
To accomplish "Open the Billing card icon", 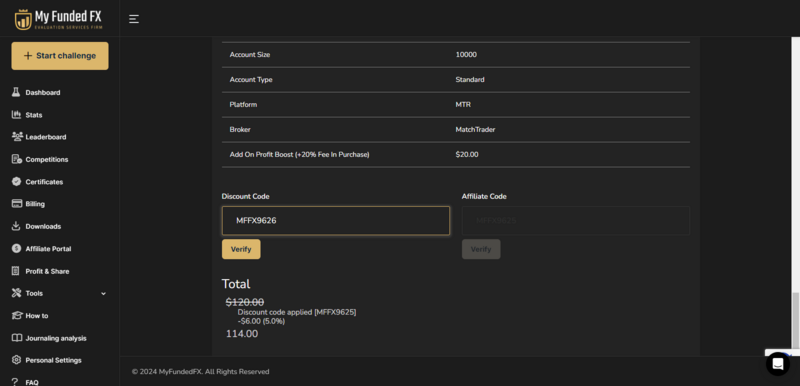I will 16,203.
